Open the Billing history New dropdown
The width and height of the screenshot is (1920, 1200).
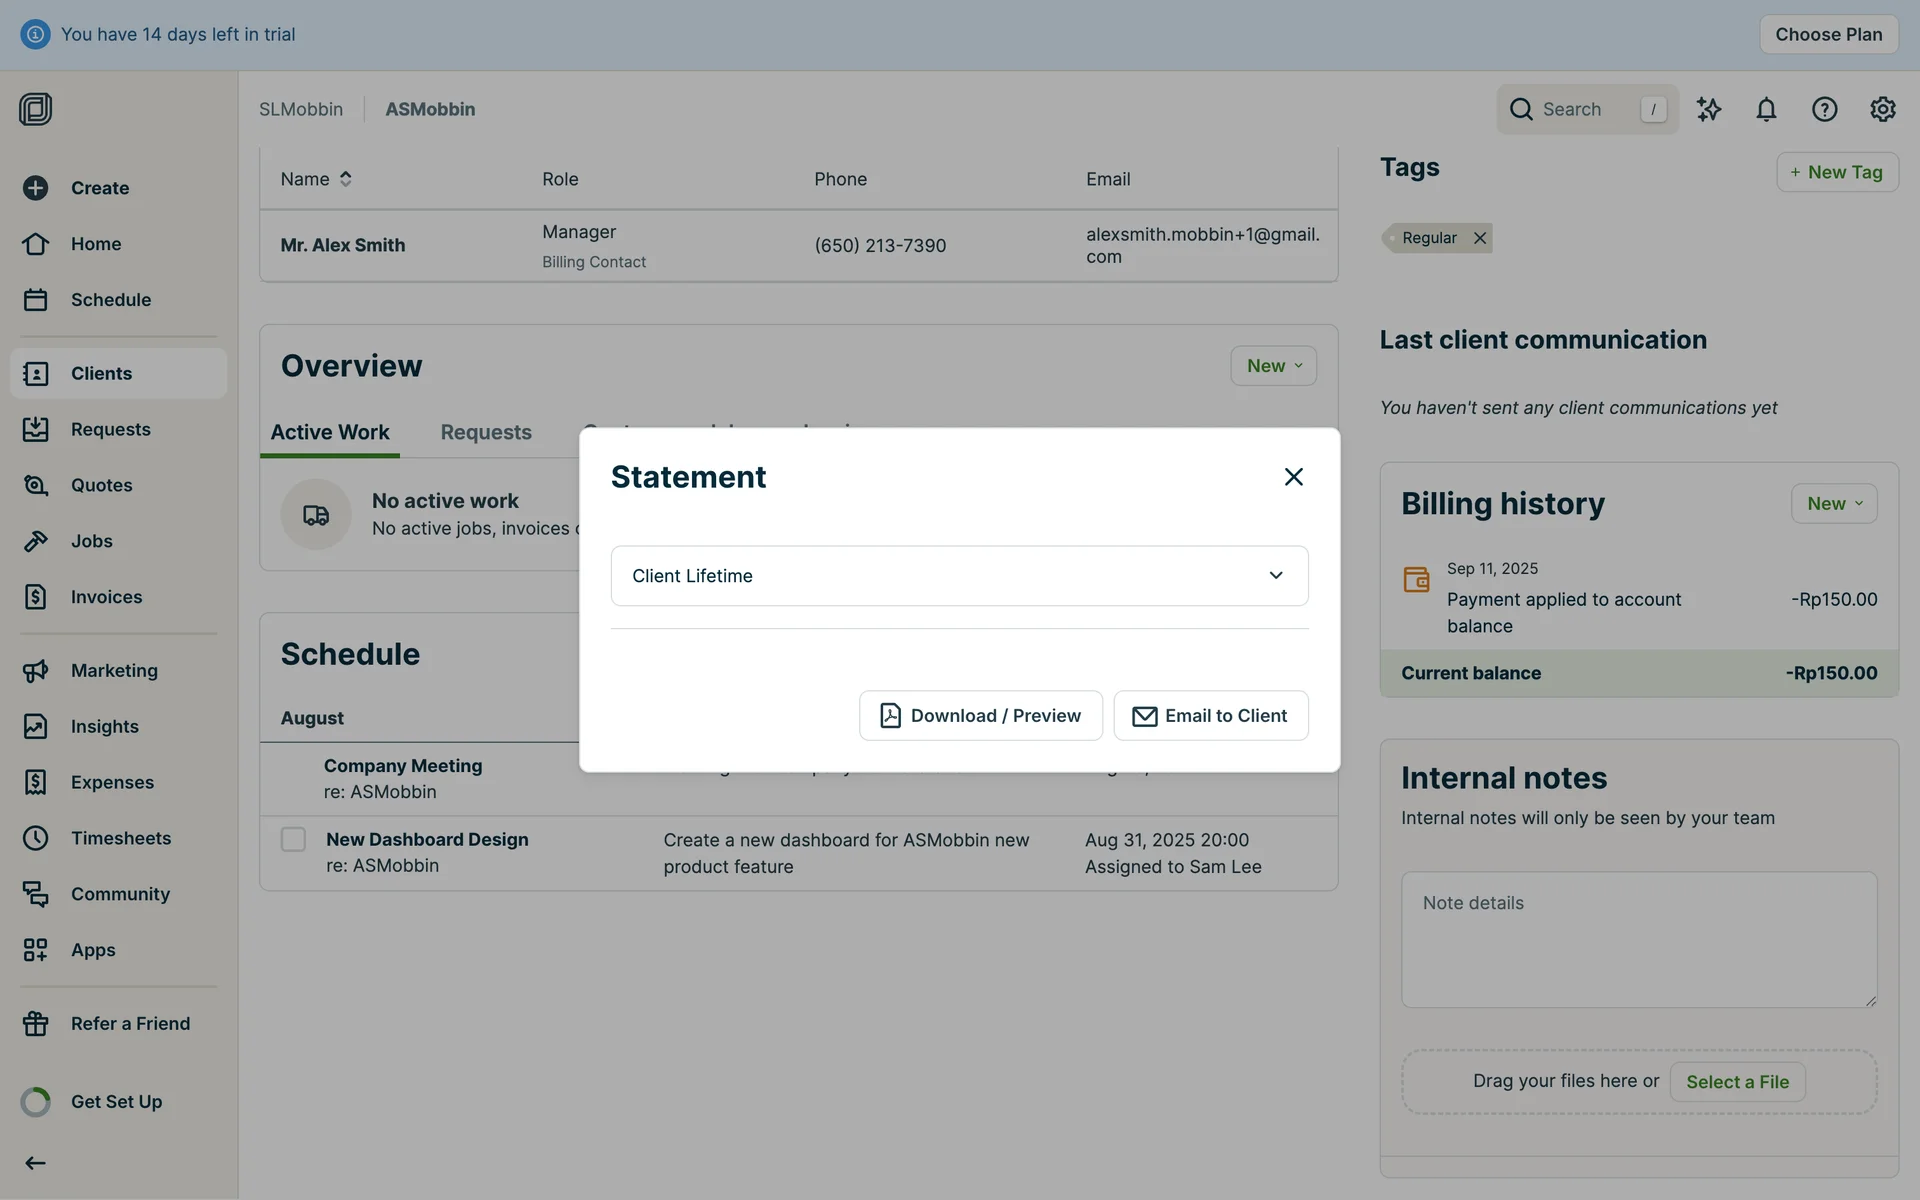coord(1833,504)
